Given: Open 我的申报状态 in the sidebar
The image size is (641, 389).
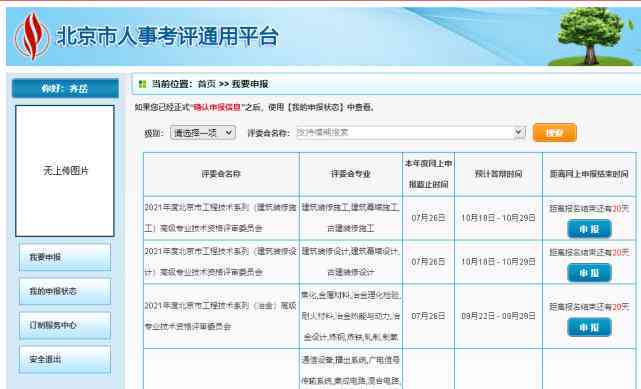Looking at the screenshot, I should click(65, 291).
